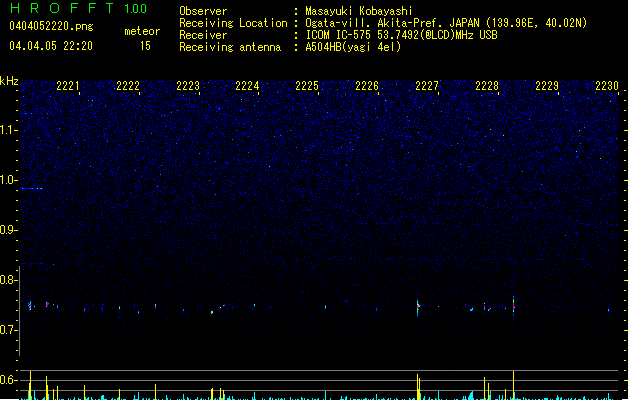Screen dimensions: 629x400
Task: Click the kHz axis unit label
Action: pos(9,81)
